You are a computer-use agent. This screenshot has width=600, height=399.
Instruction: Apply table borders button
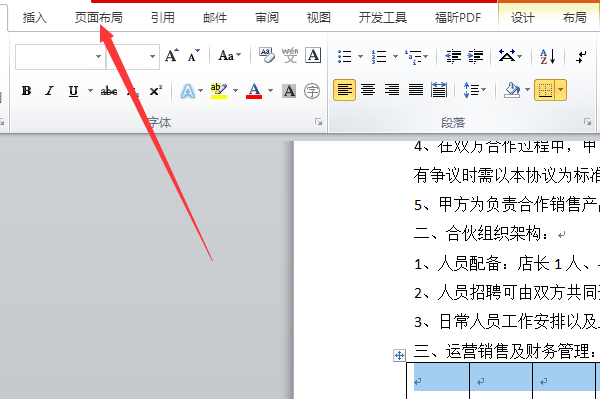tap(545, 90)
